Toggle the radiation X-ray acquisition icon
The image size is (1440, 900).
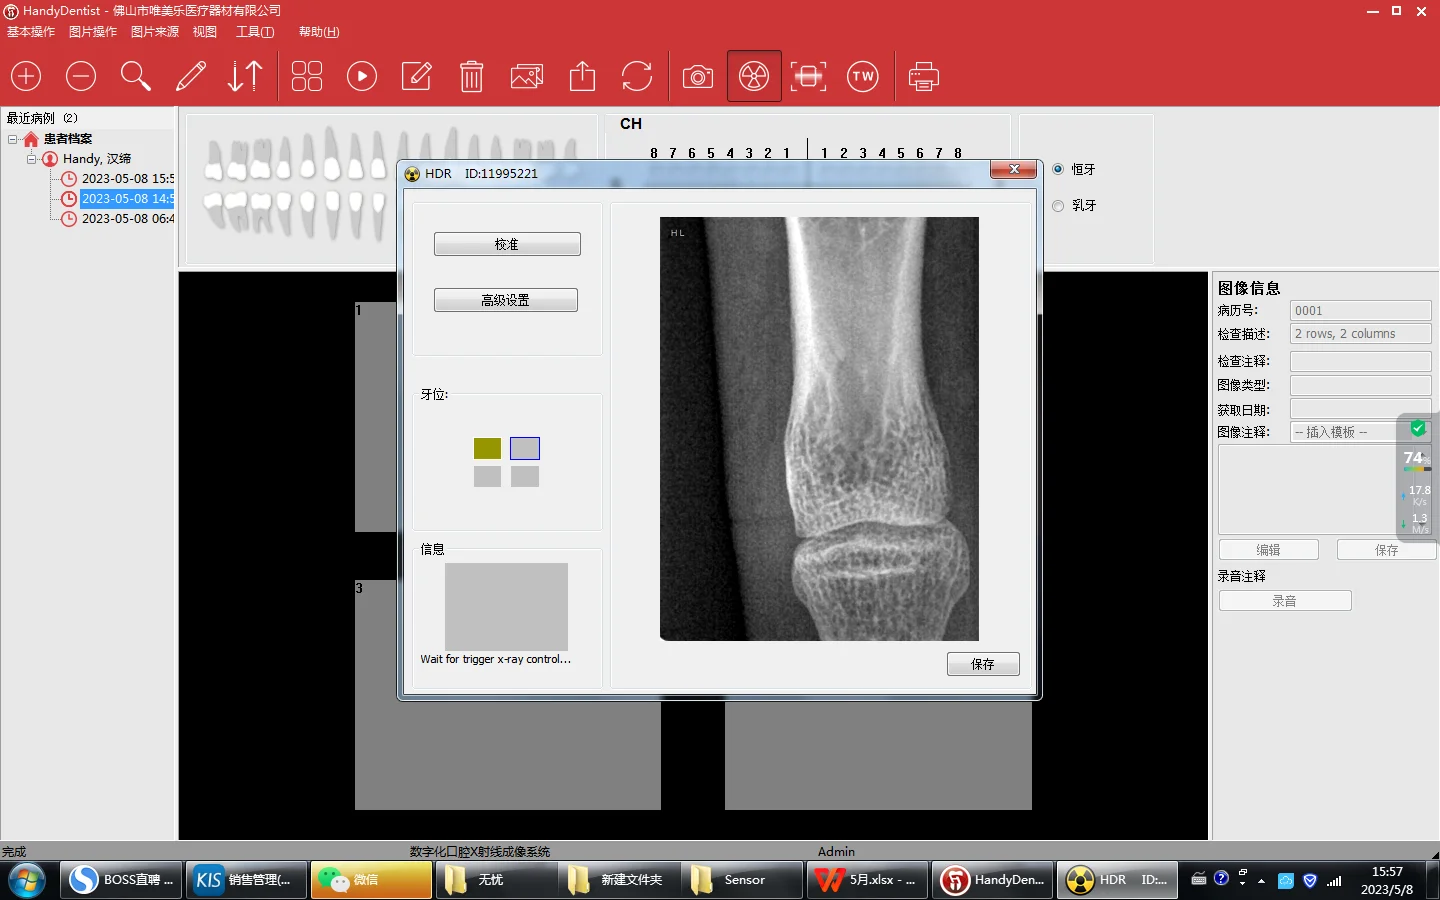point(754,76)
